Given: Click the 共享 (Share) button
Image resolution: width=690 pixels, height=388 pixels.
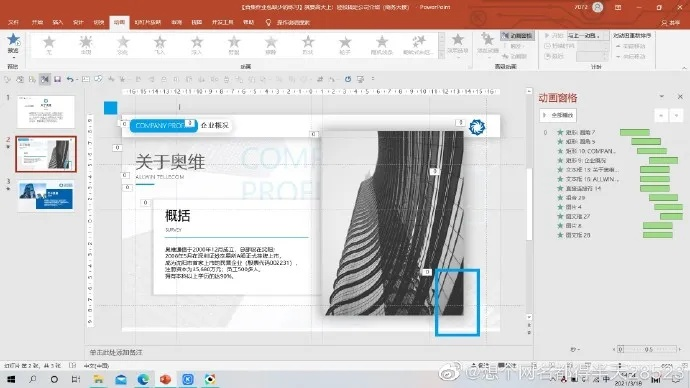Looking at the screenshot, I should [x=670, y=22].
